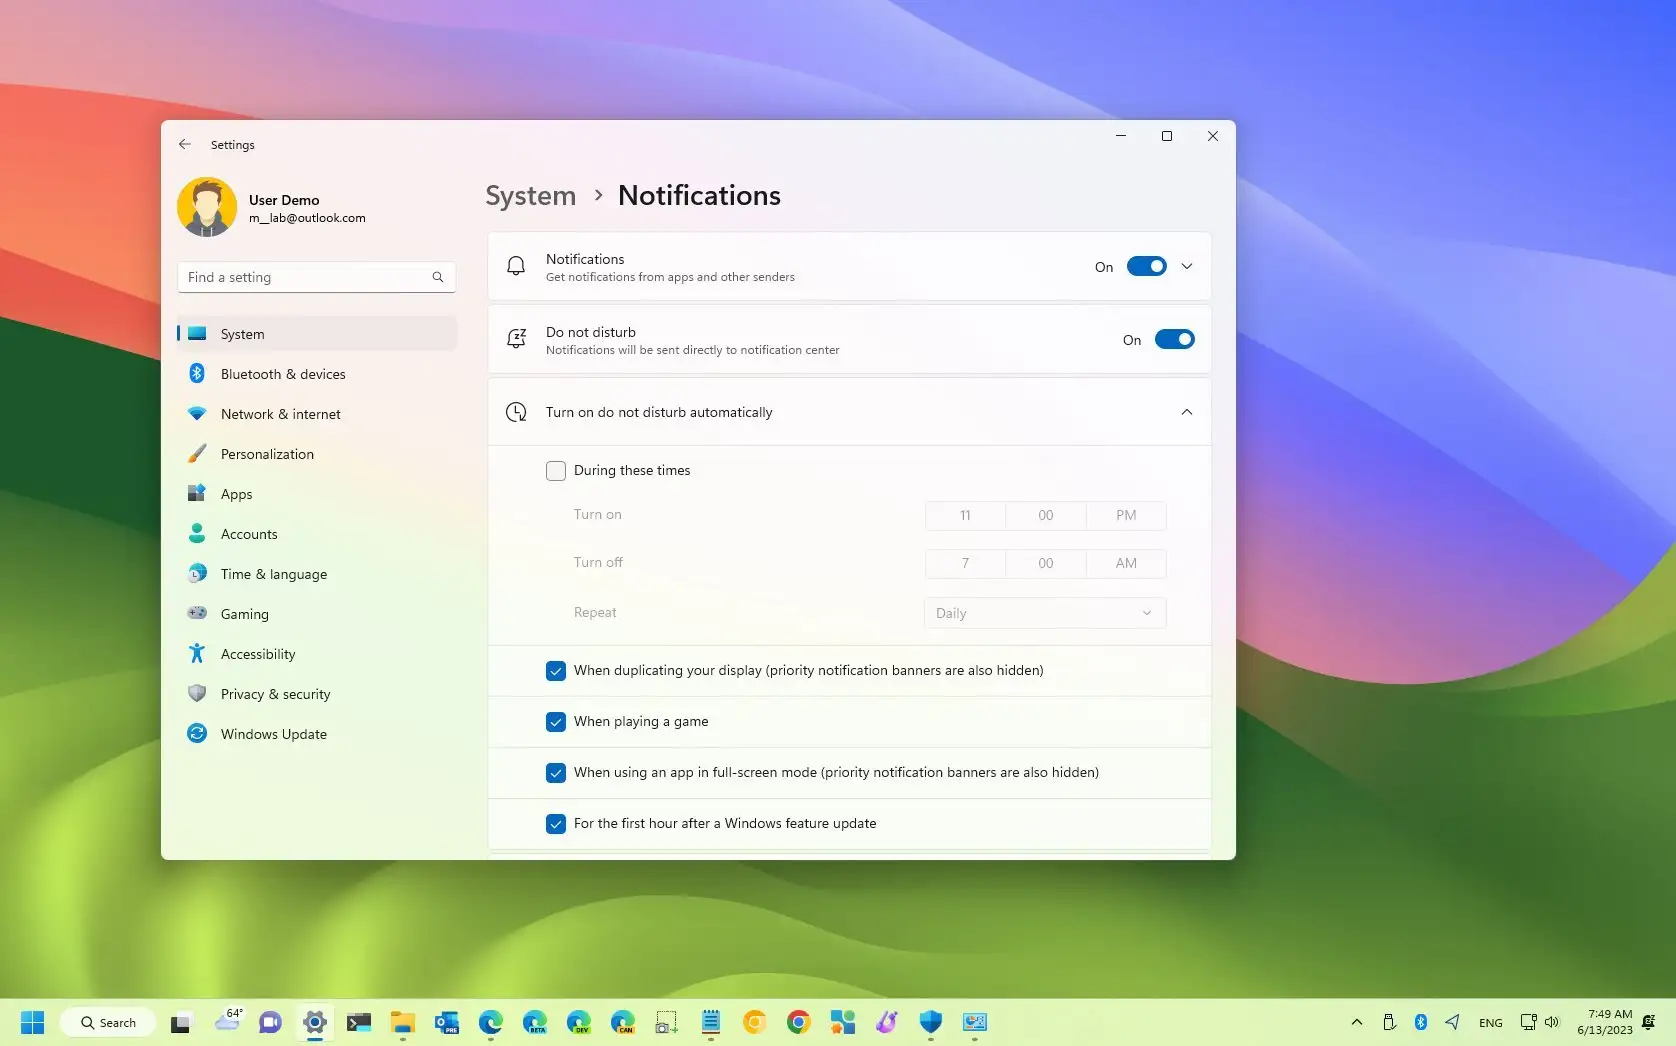The height and width of the screenshot is (1046, 1676).
Task: Disable the Notifications toggle
Action: pos(1148,266)
